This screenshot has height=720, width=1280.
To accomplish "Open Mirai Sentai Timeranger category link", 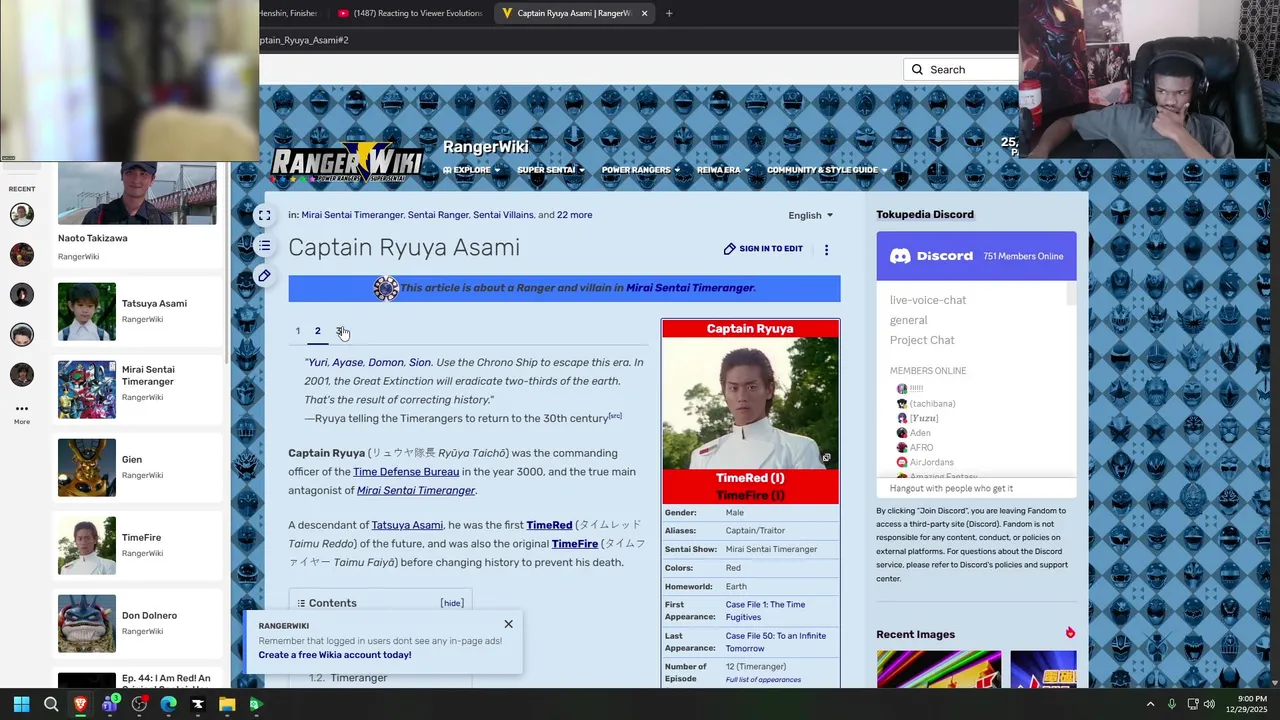I will (352, 215).
